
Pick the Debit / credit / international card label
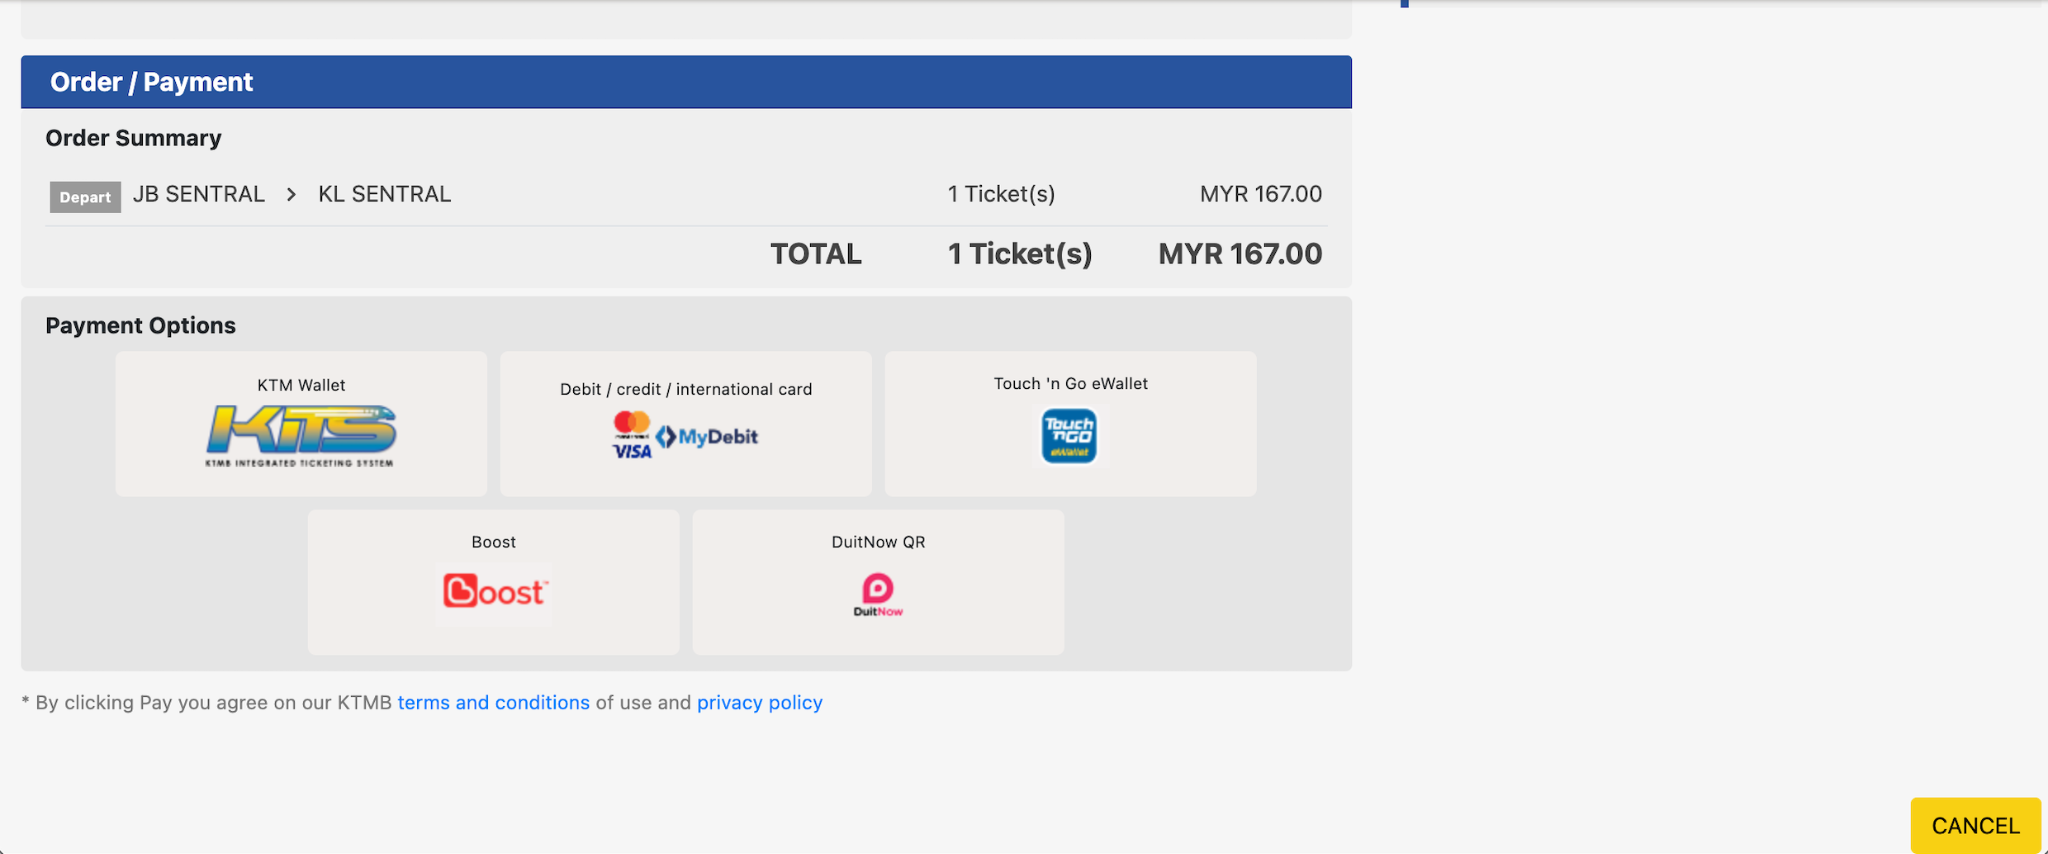tap(686, 389)
